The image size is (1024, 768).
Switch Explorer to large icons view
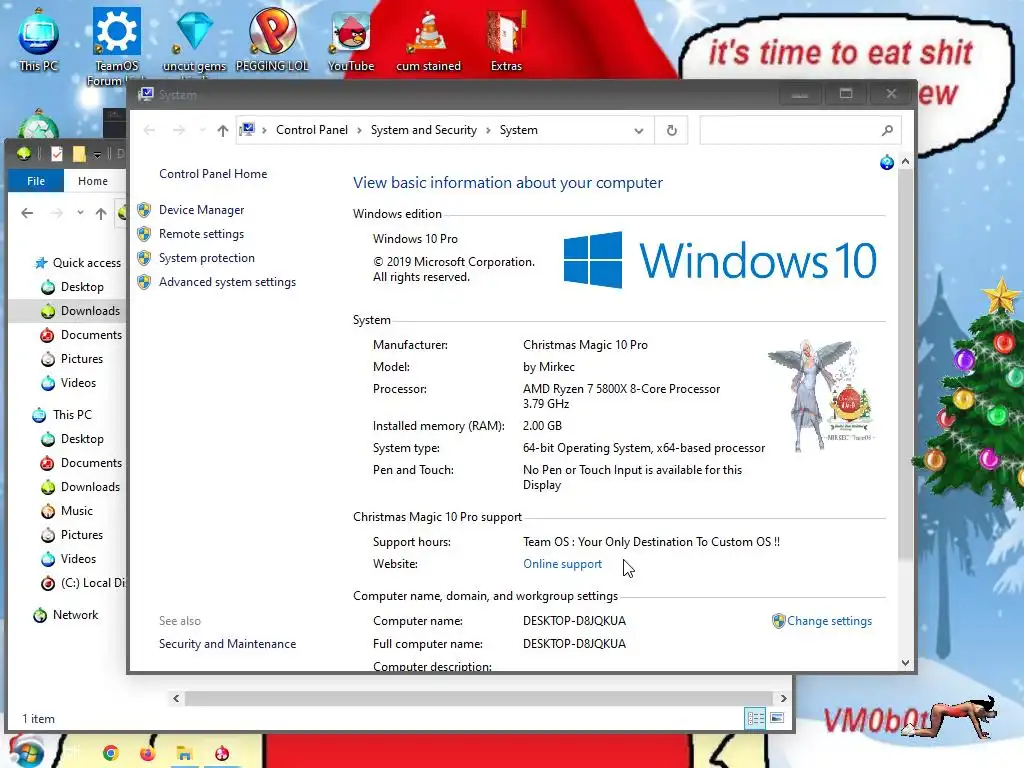[x=776, y=718]
